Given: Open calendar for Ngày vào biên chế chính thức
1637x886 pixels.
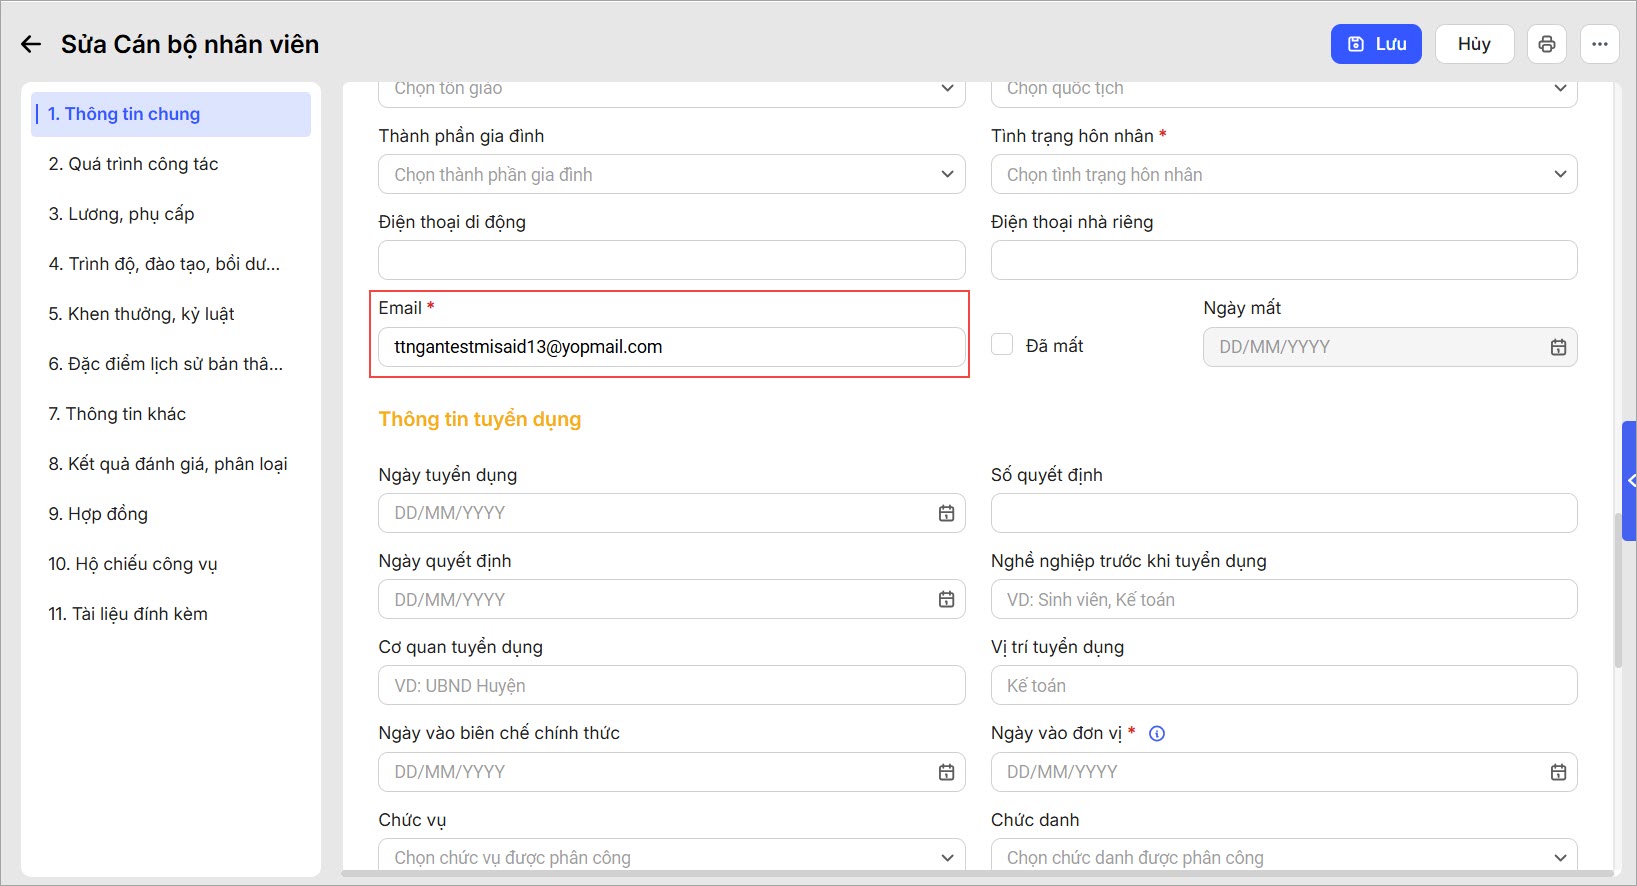Looking at the screenshot, I should pyautogui.click(x=946, y=772).
